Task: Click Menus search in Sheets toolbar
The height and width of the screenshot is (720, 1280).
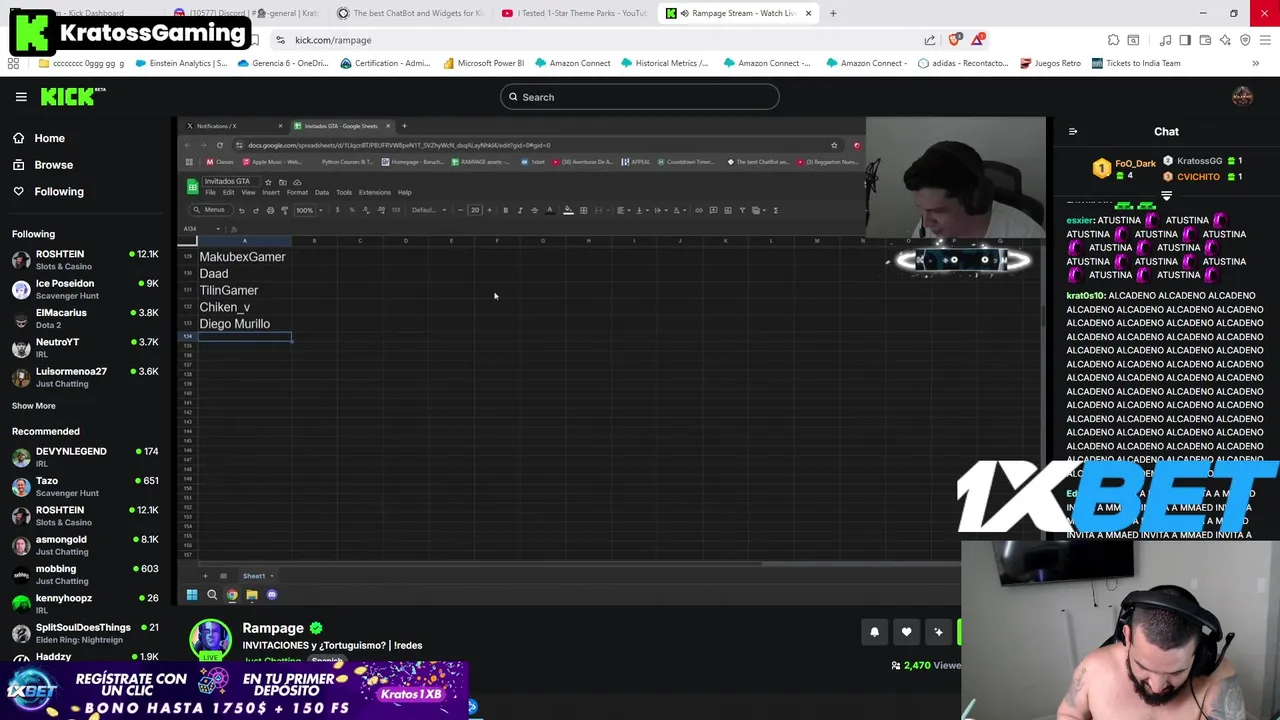Action: (x=210, y=210)
